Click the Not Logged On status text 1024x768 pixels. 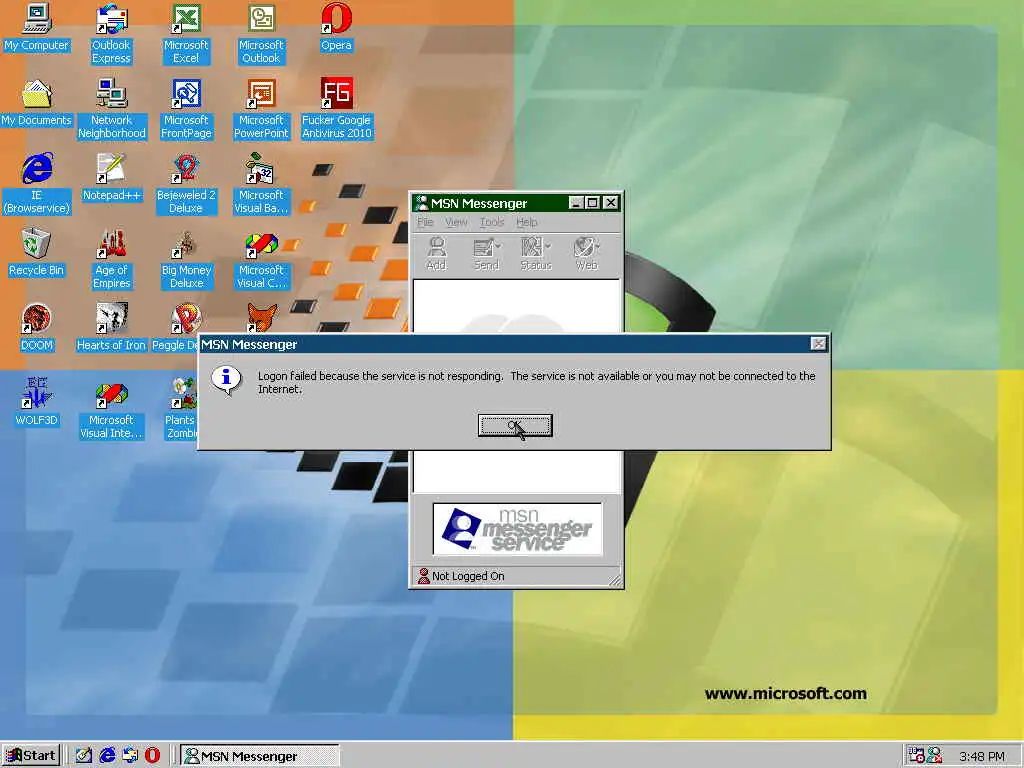[x=468, y=576]
